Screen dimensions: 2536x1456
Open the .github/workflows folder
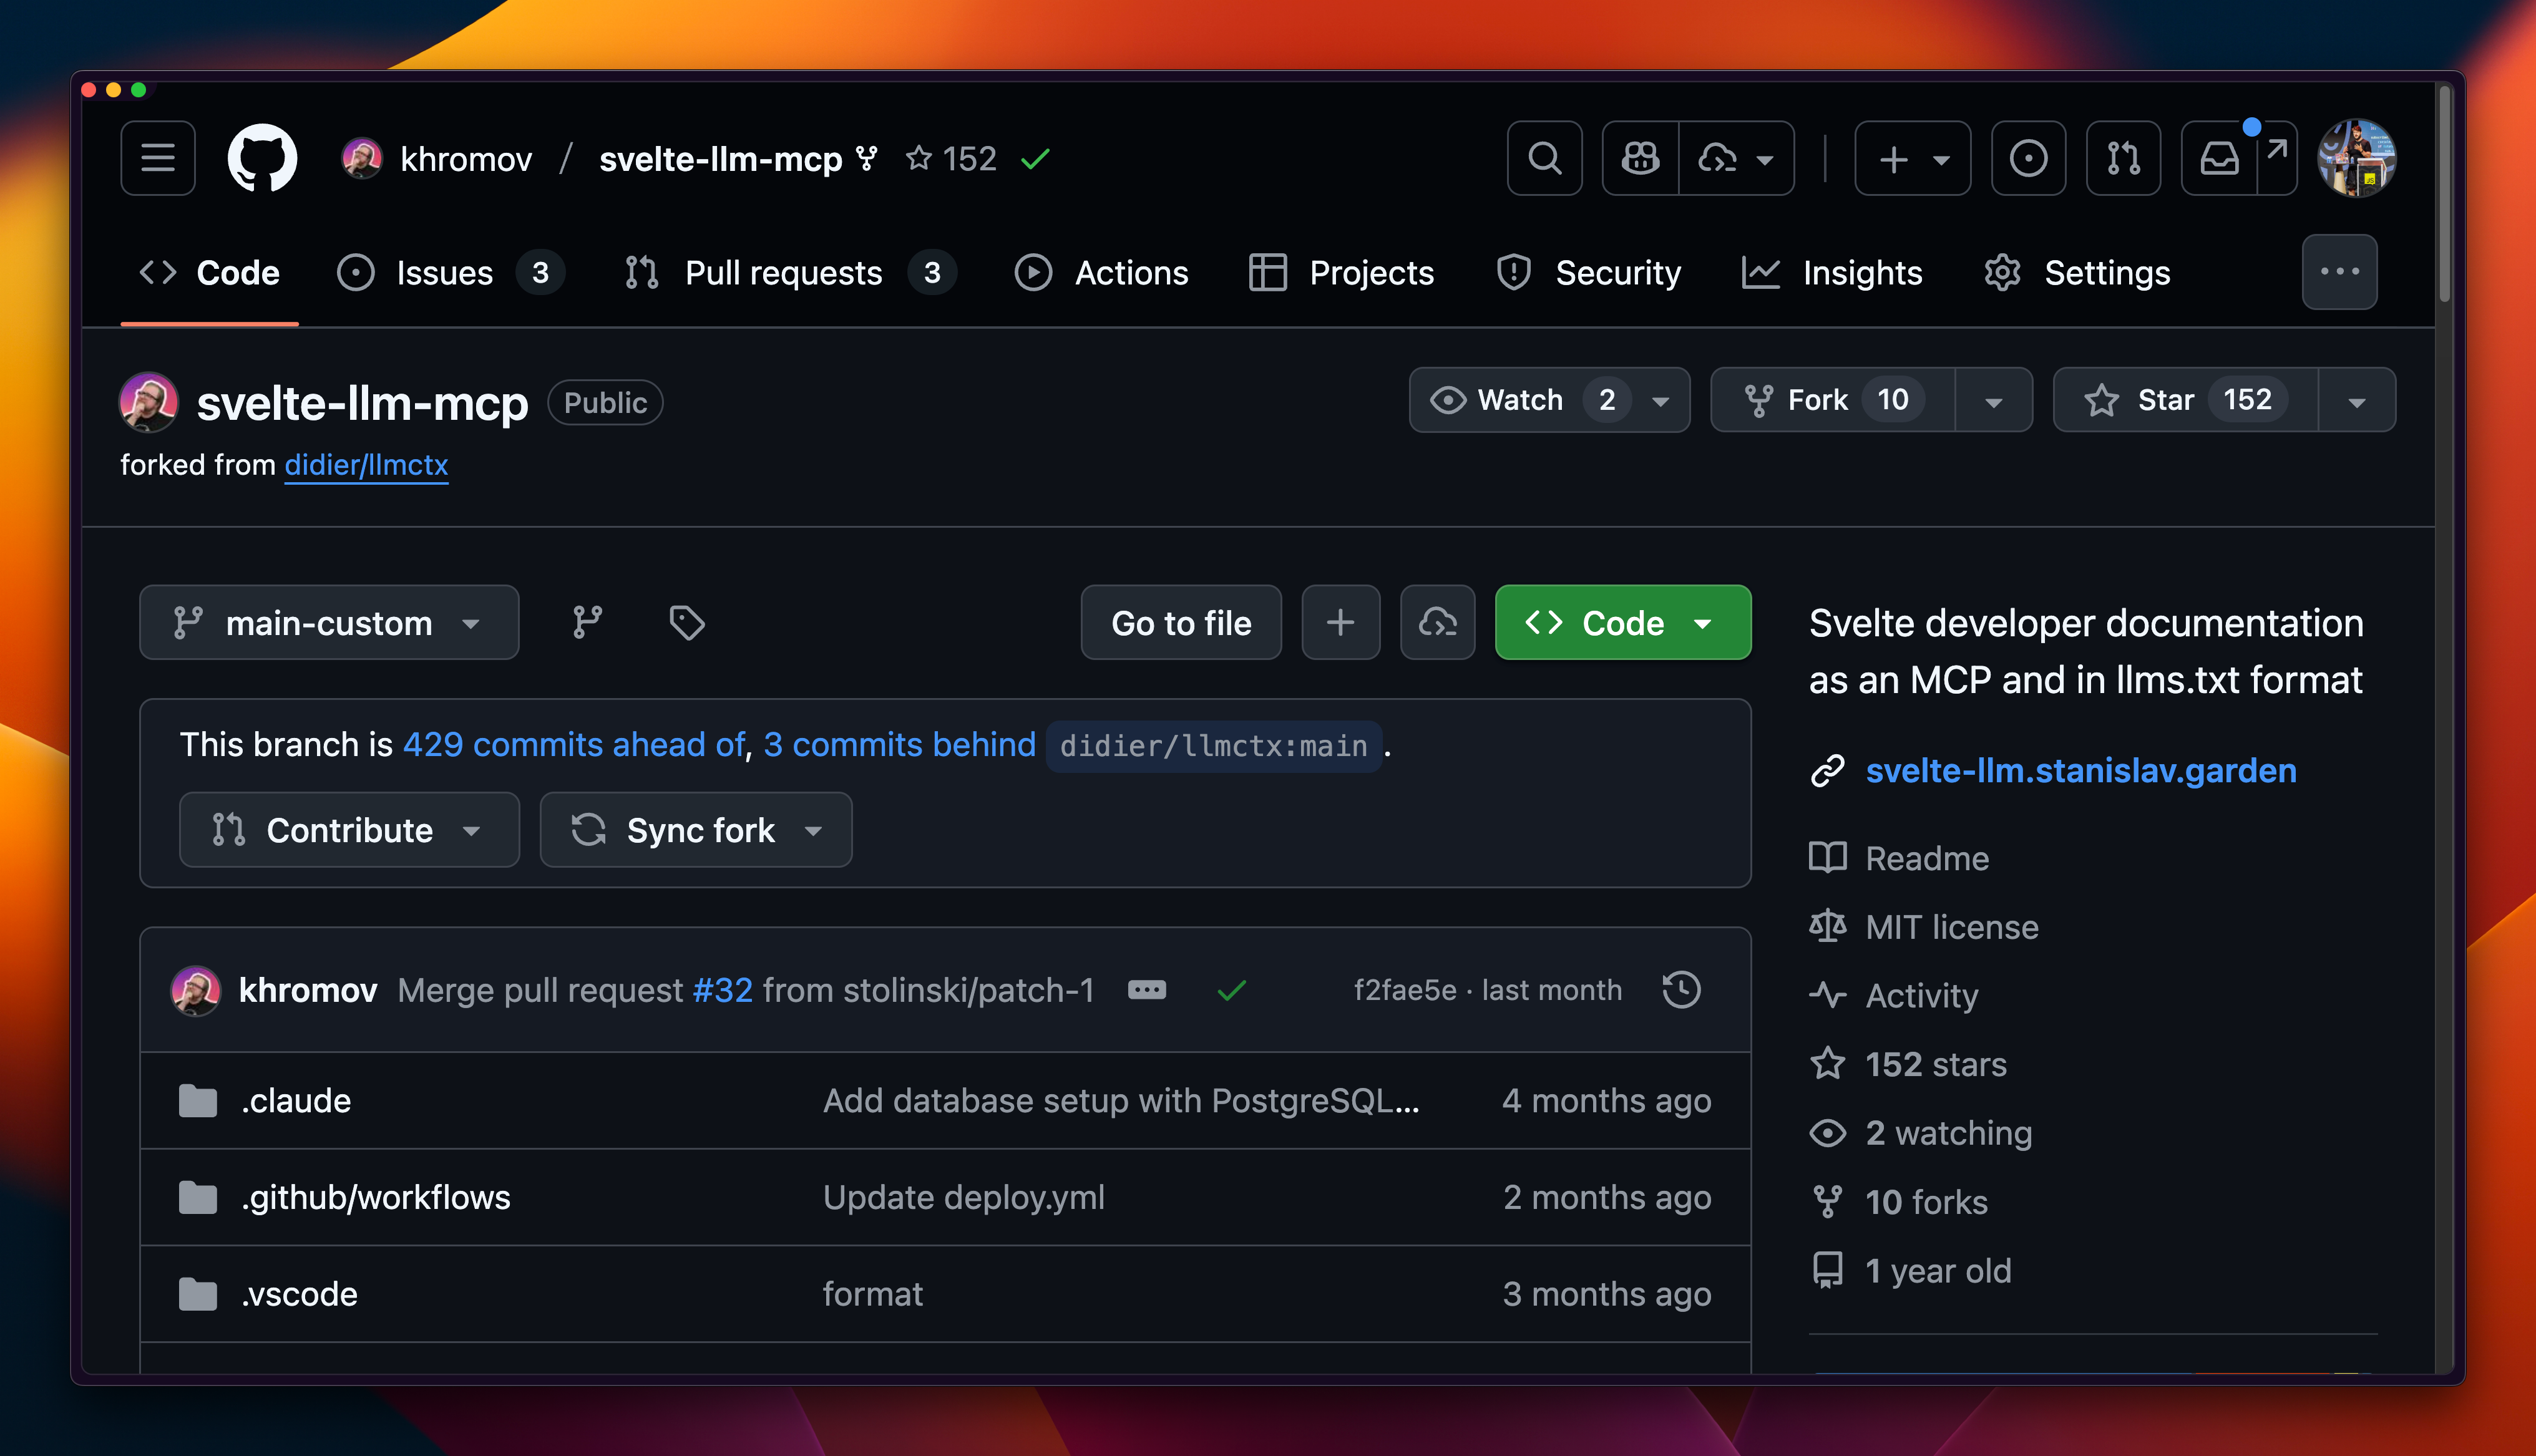point(376,1197)
